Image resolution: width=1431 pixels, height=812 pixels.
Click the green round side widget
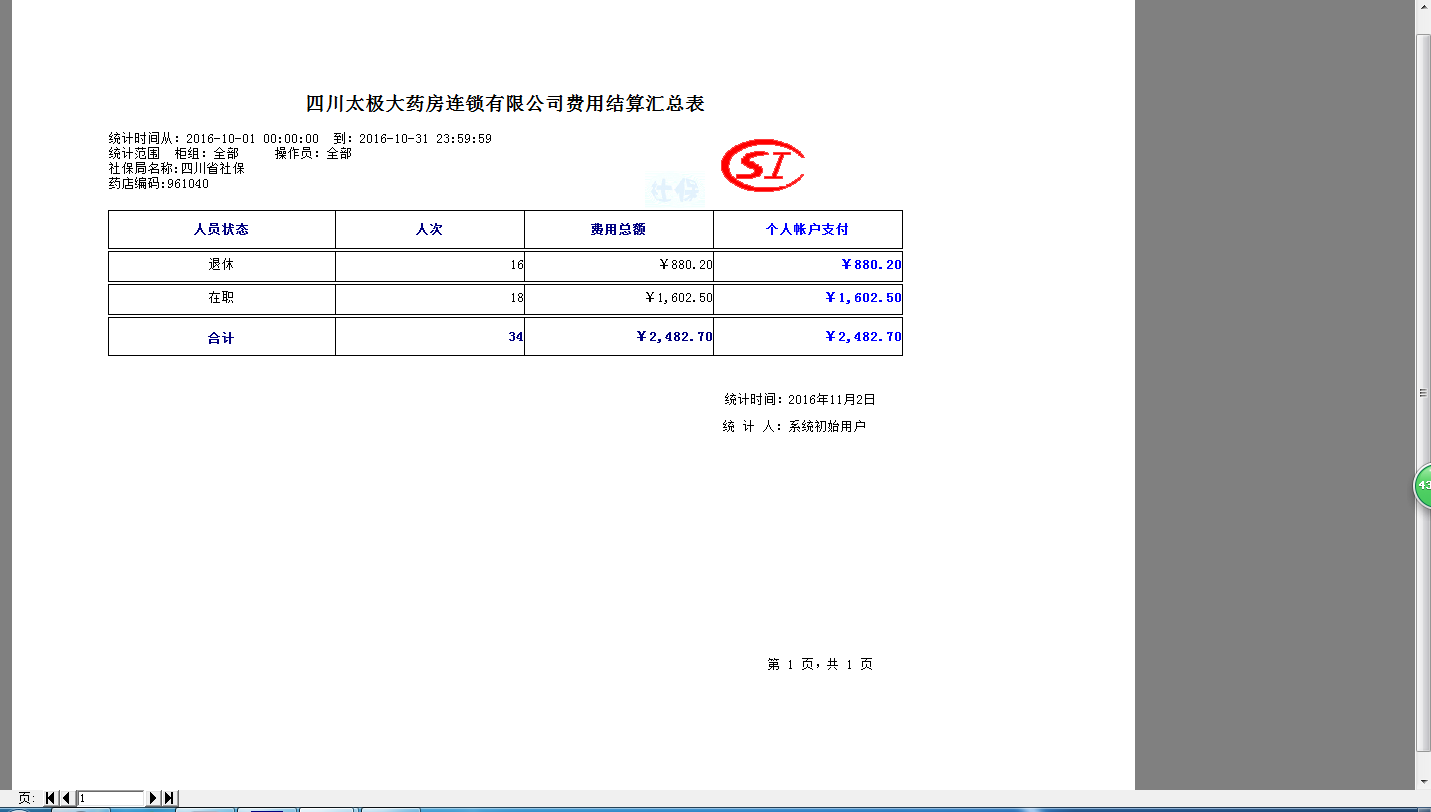[x=1422, y=485]
